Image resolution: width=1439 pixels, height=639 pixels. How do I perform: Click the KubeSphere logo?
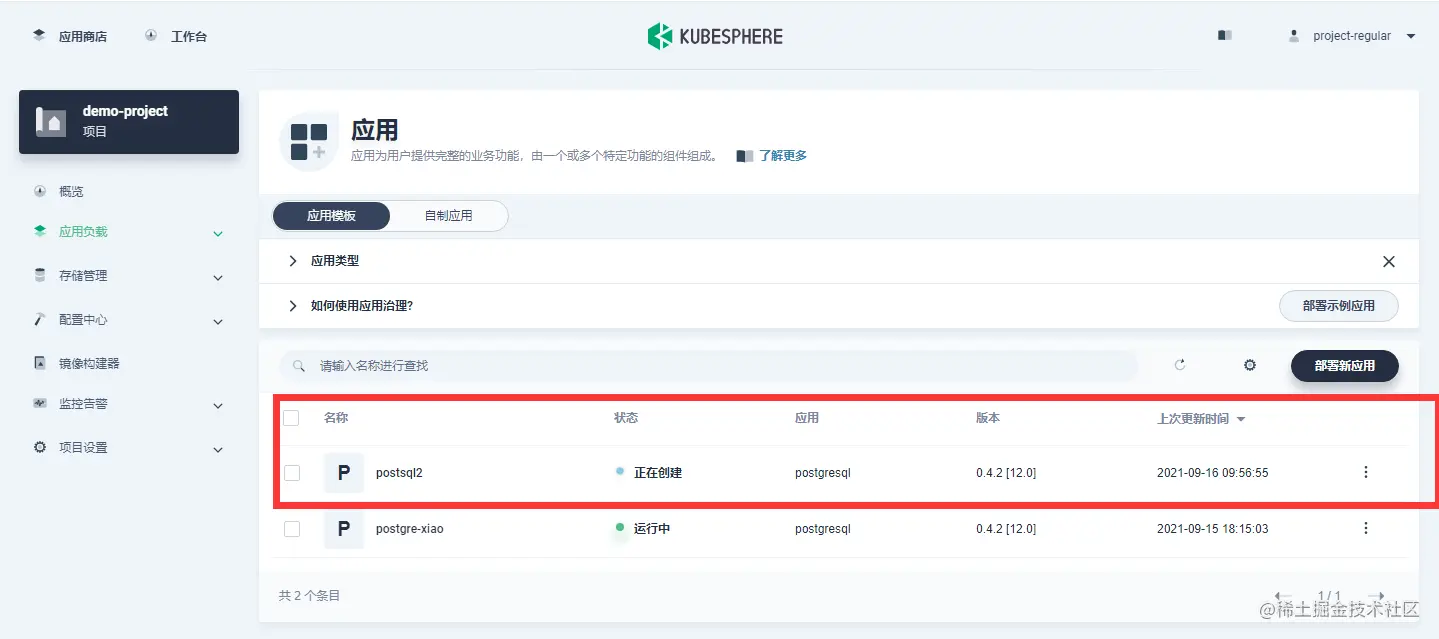point(715,36)
